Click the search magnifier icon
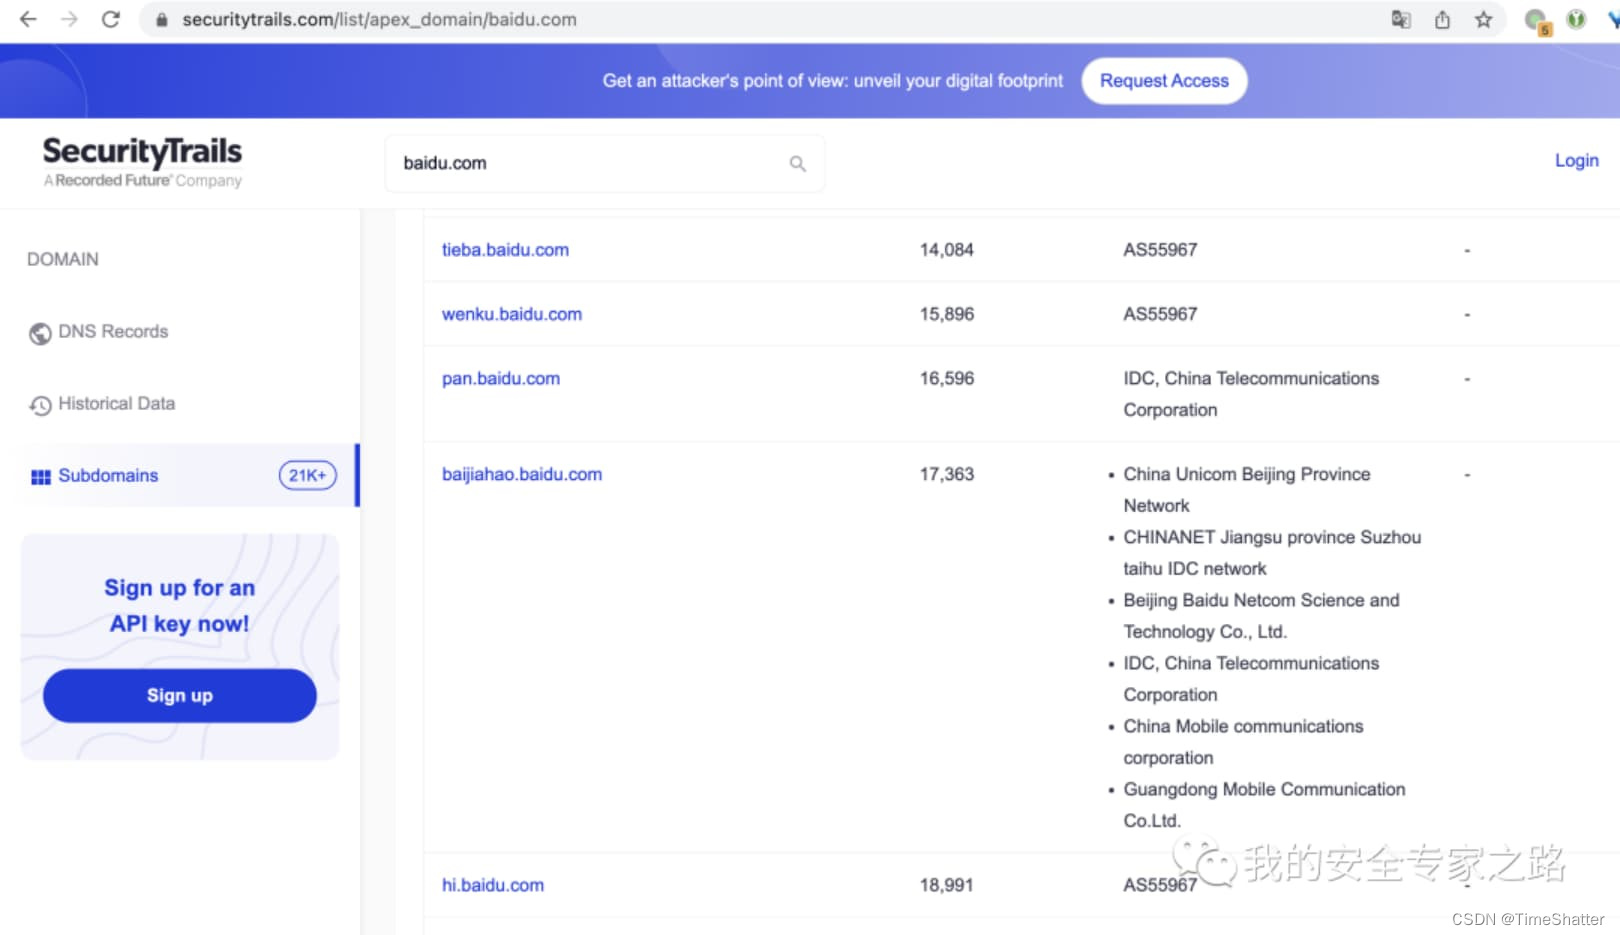The image size is (1620, 935). pos(797,163)
